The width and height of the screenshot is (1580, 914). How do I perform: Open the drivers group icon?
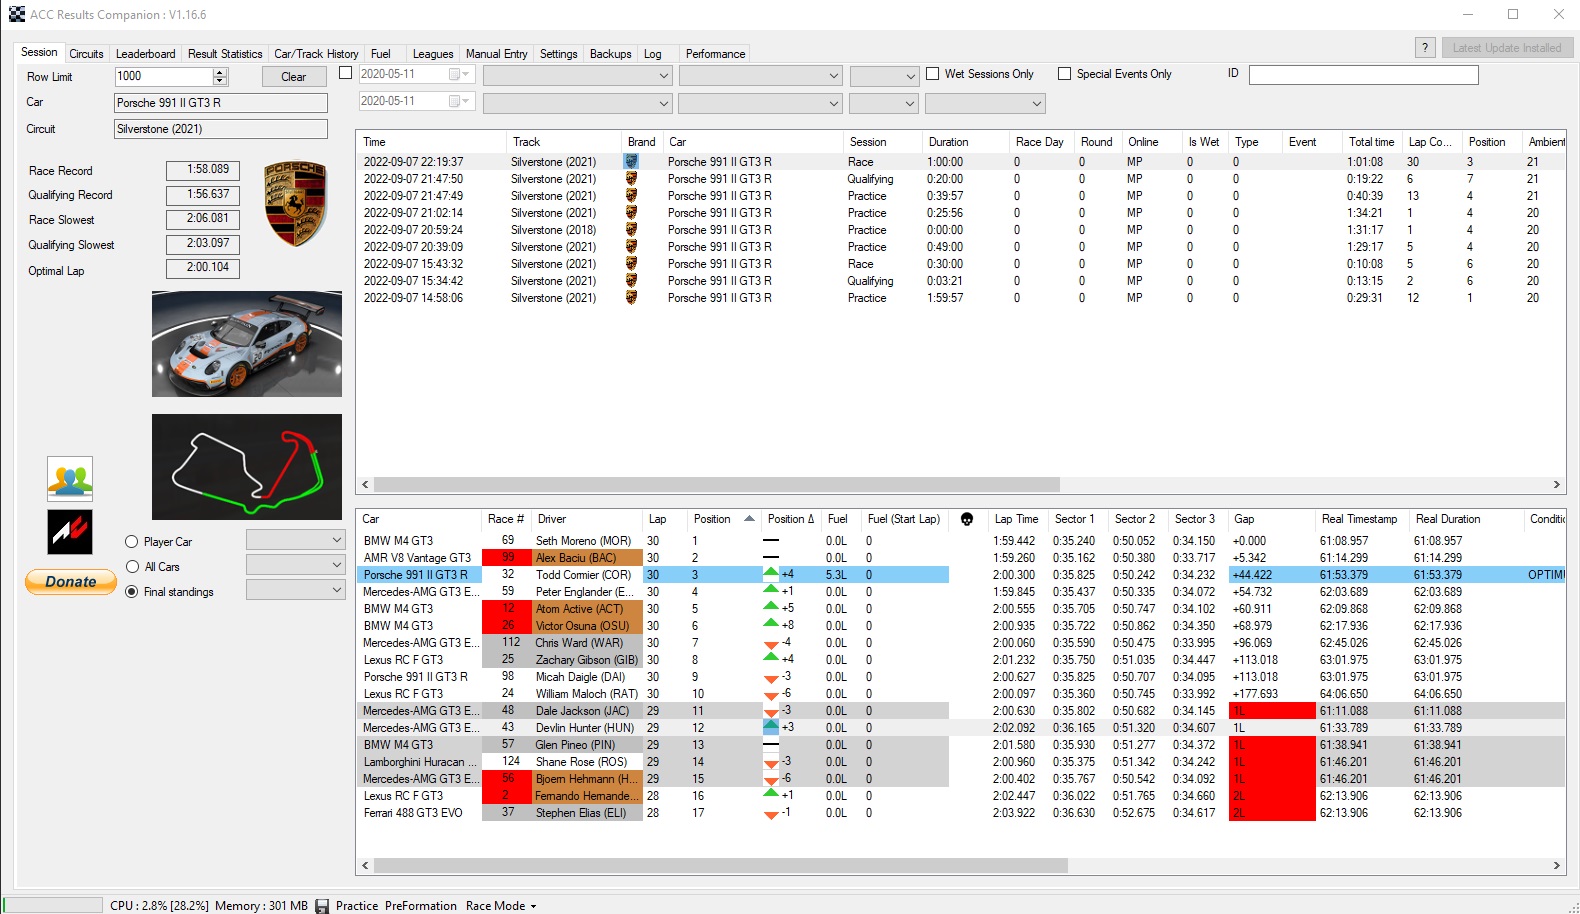70,479
